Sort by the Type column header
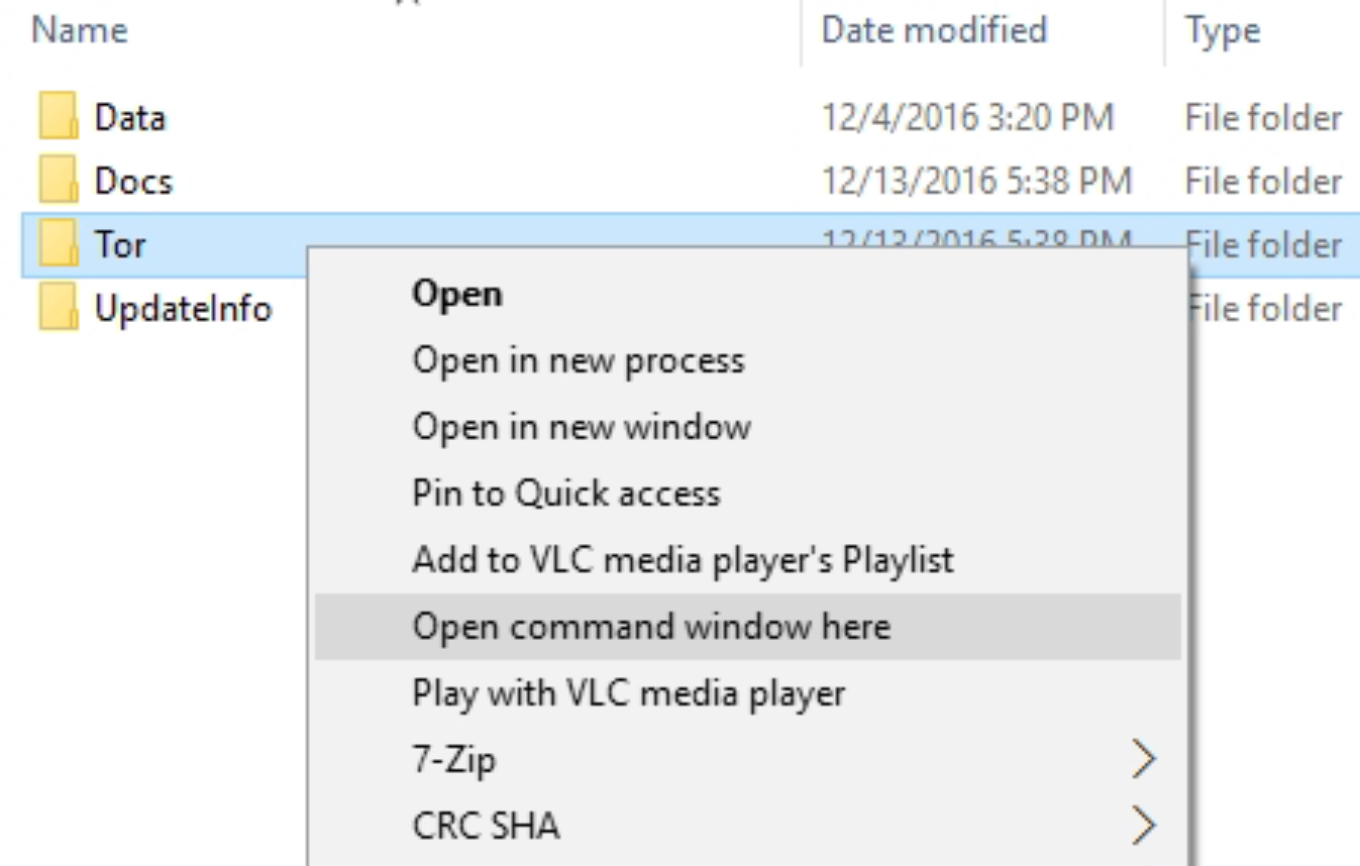The height and width of the screenshot is (866, 1360). click(1223, 31)
